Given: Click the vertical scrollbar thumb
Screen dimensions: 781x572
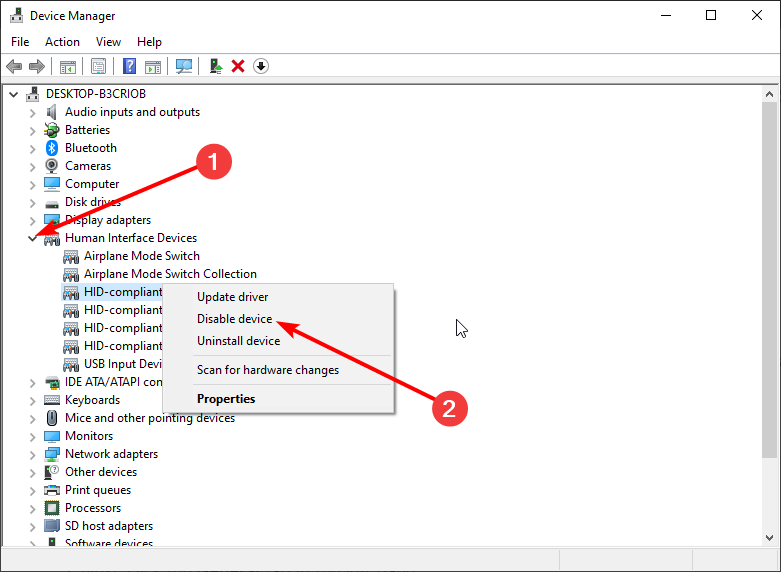Looking at the screenshot, I should pos(769,280).
